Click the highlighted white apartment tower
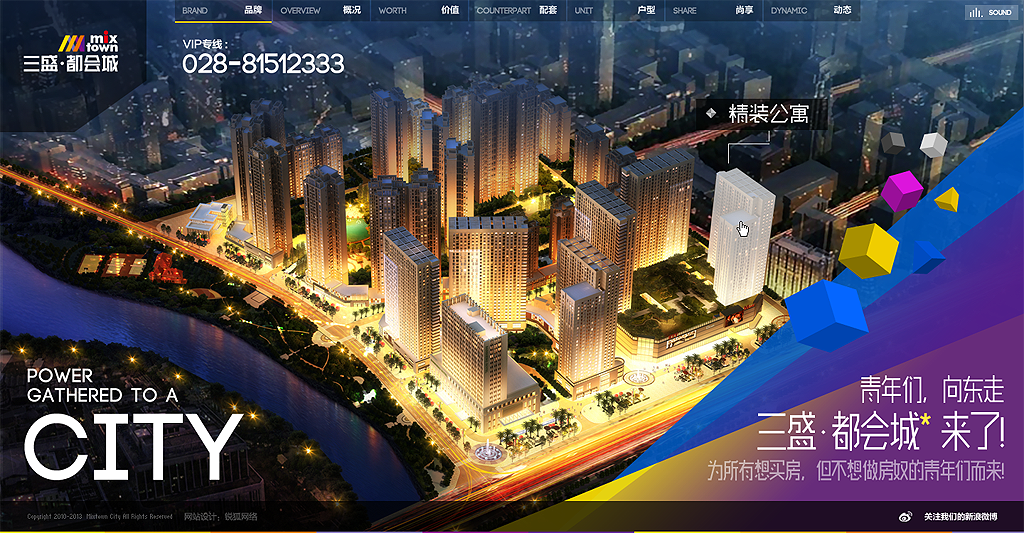This screenshot has height=533, width=1024. [741, 235]
